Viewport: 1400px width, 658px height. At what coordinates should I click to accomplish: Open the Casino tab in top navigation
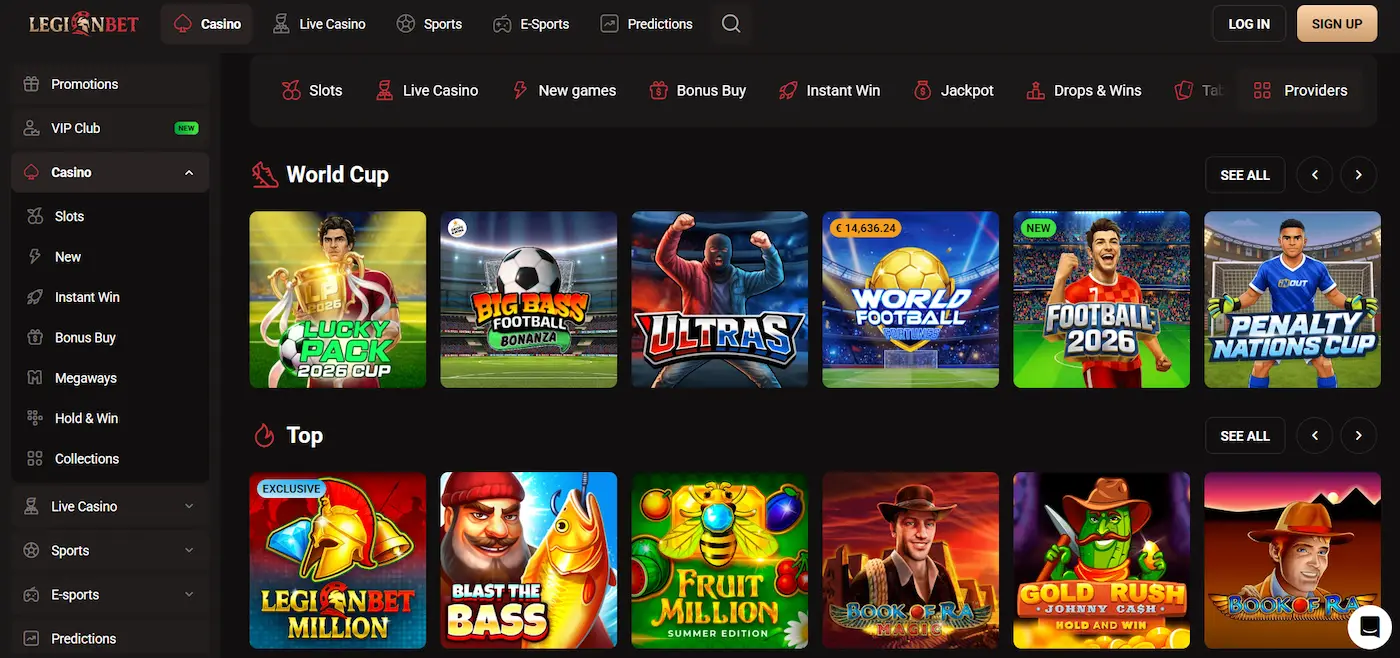tap(207, 24)
